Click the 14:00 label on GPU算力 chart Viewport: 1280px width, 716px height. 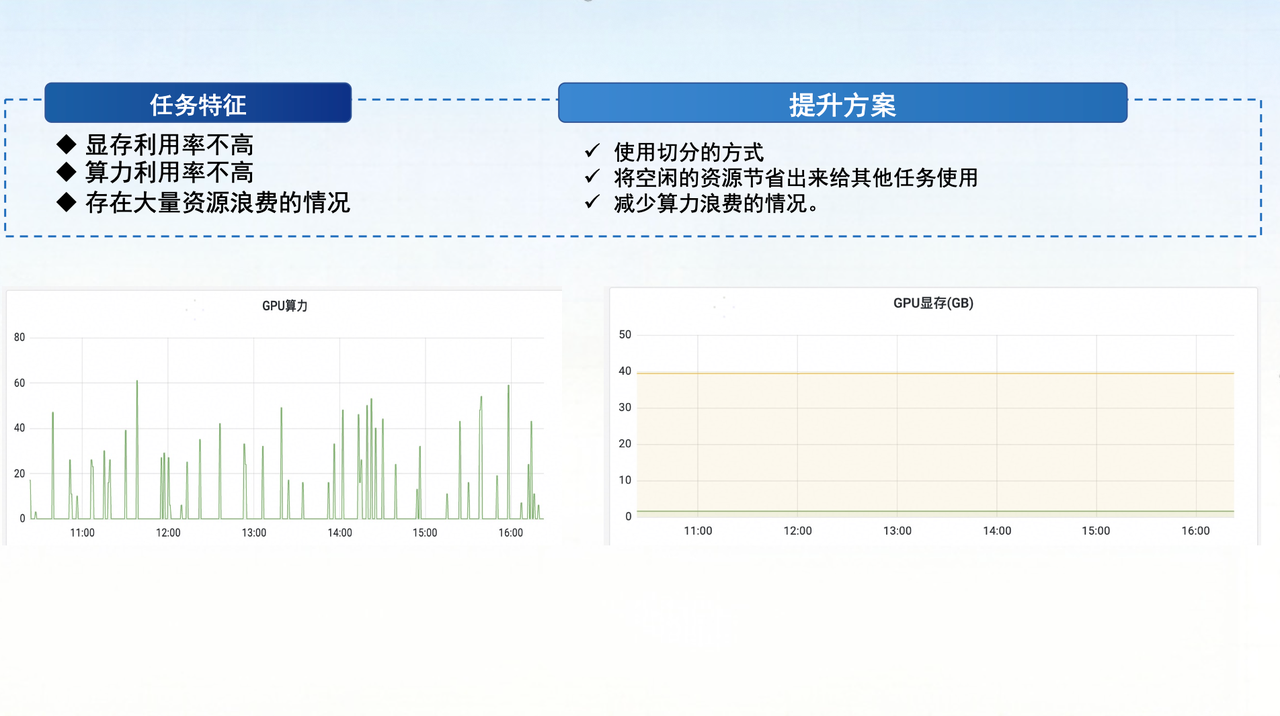click(340, 533)
